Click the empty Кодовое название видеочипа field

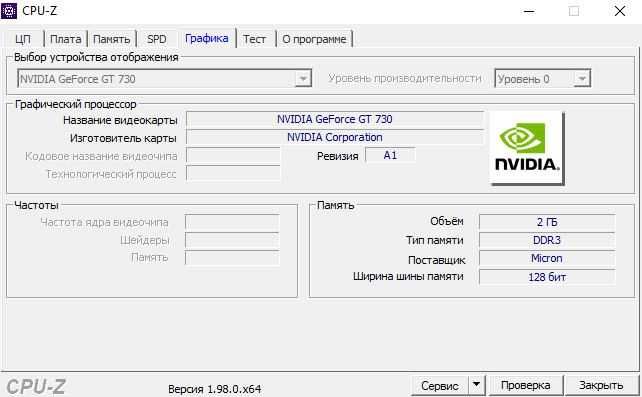coord(233,156)
